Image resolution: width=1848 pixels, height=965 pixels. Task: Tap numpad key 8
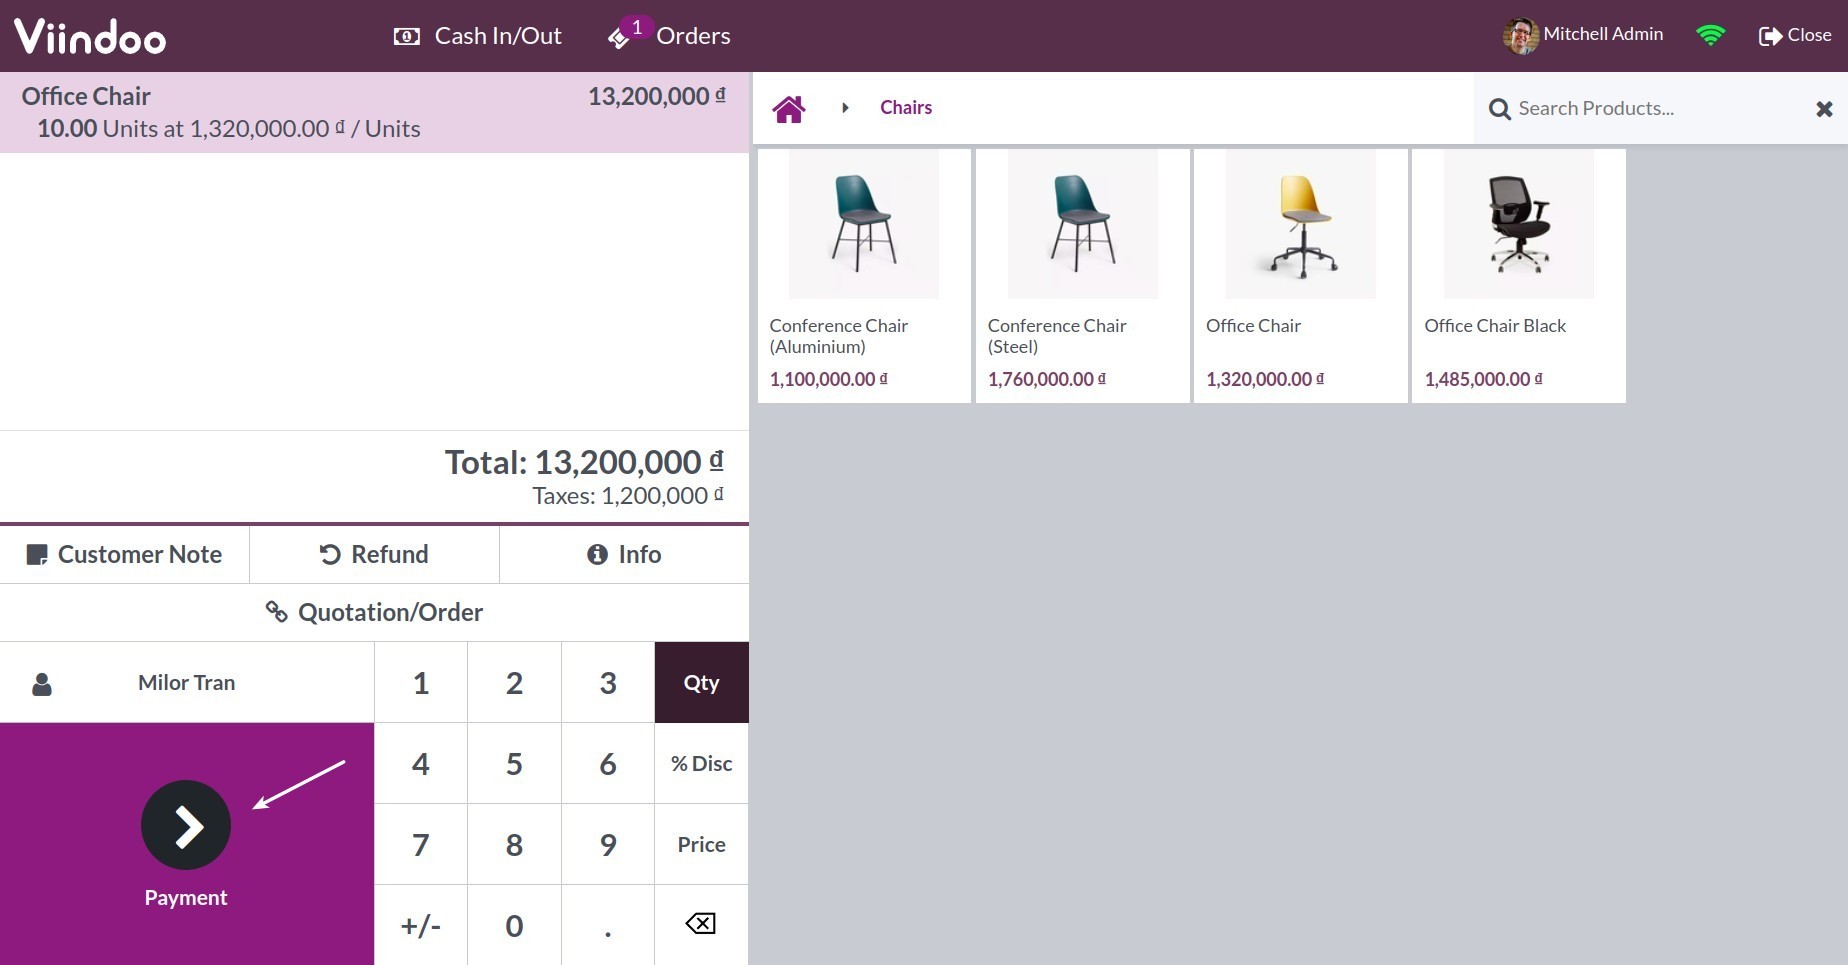point(514,844)
